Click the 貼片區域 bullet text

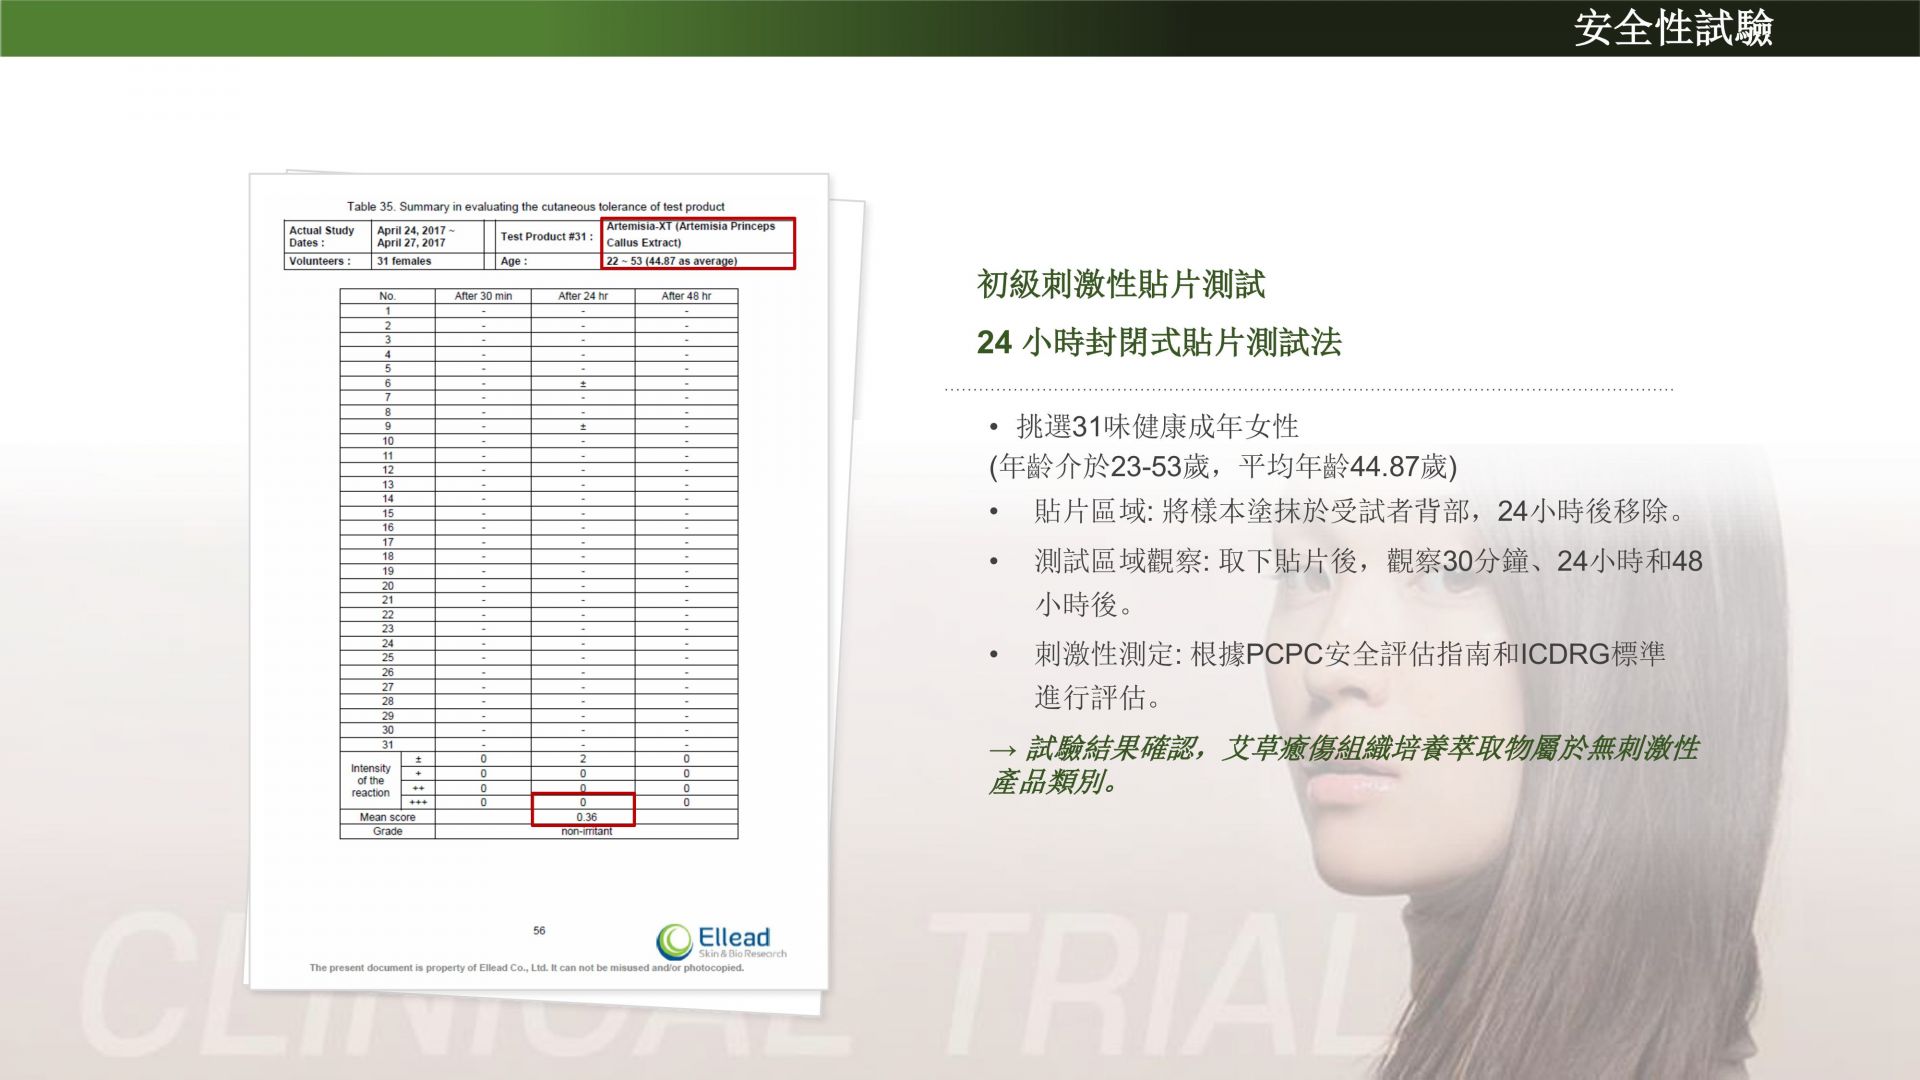(x=1360, y=512)
